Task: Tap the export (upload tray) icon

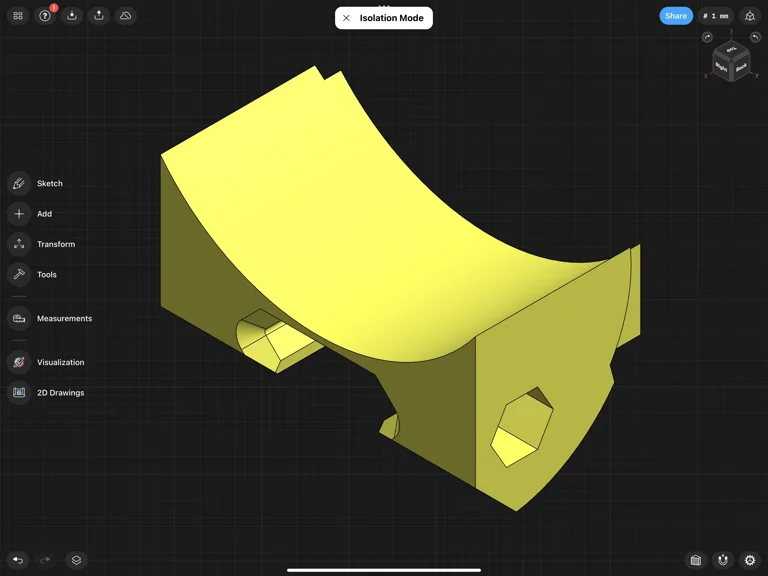Action: pos(99,16)
